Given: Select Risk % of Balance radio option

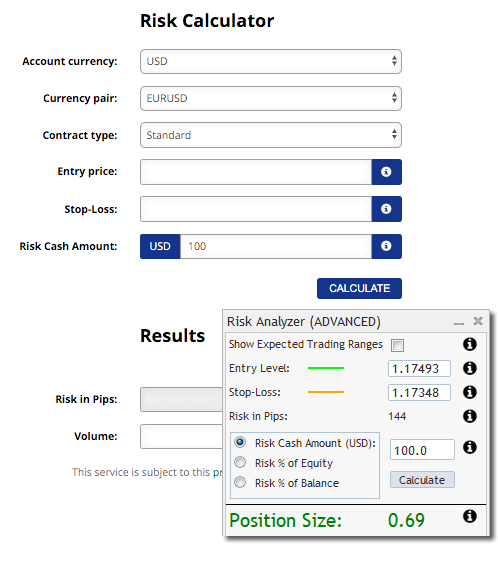Looking at the screenshot, I should [240, 482].
